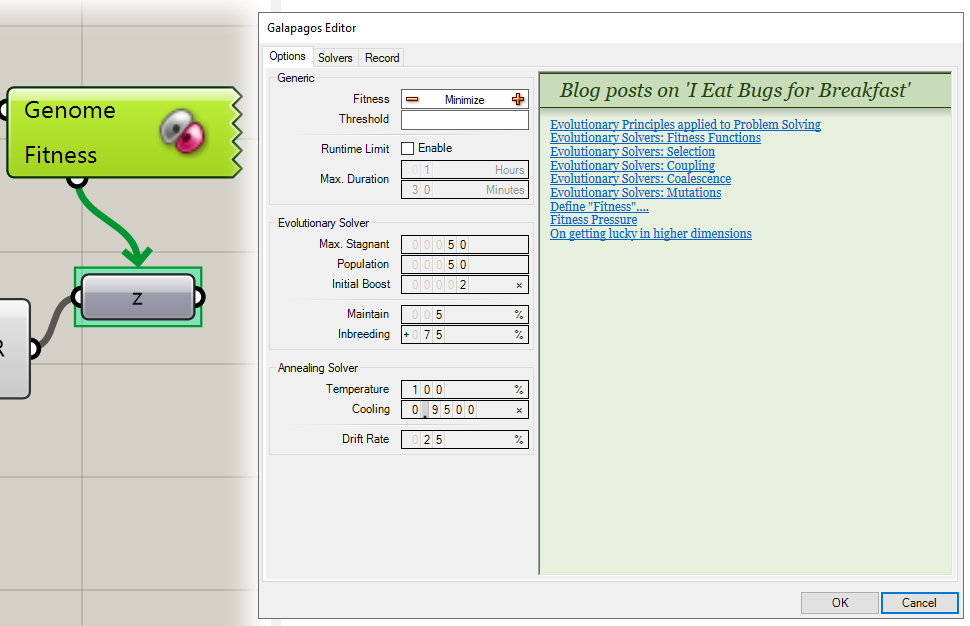Click the Max. Stagnant value field
Image resolution: width=970 pixels, height=626 pixels.
tap(464, 244)
